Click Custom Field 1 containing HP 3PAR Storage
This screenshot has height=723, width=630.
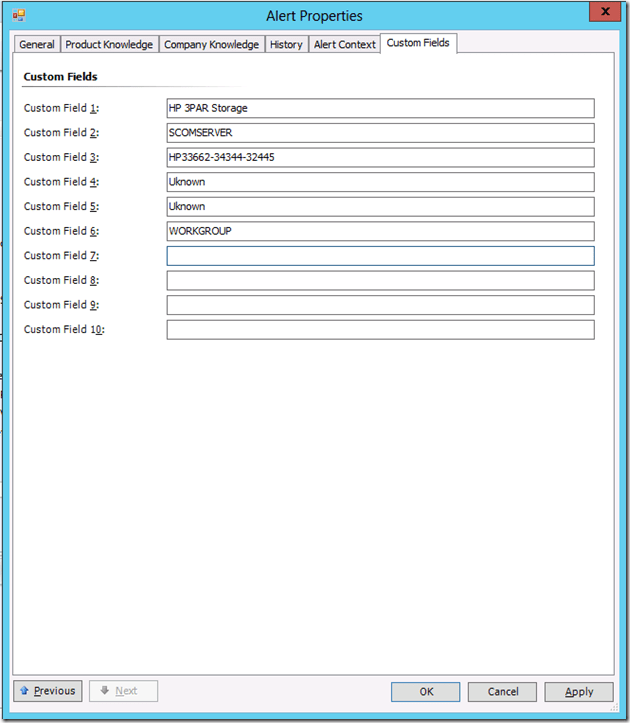[380, 108]
